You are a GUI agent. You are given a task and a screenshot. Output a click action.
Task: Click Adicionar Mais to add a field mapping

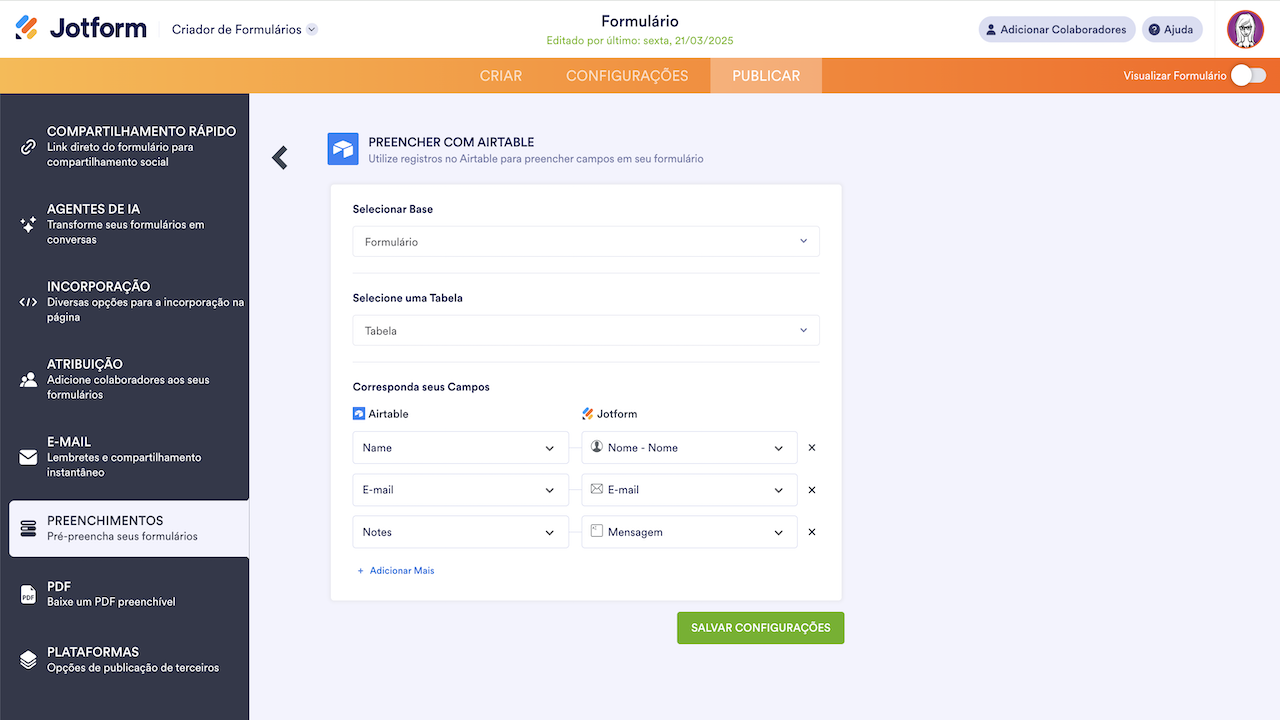pyautogui.click(x=395, y=570)
